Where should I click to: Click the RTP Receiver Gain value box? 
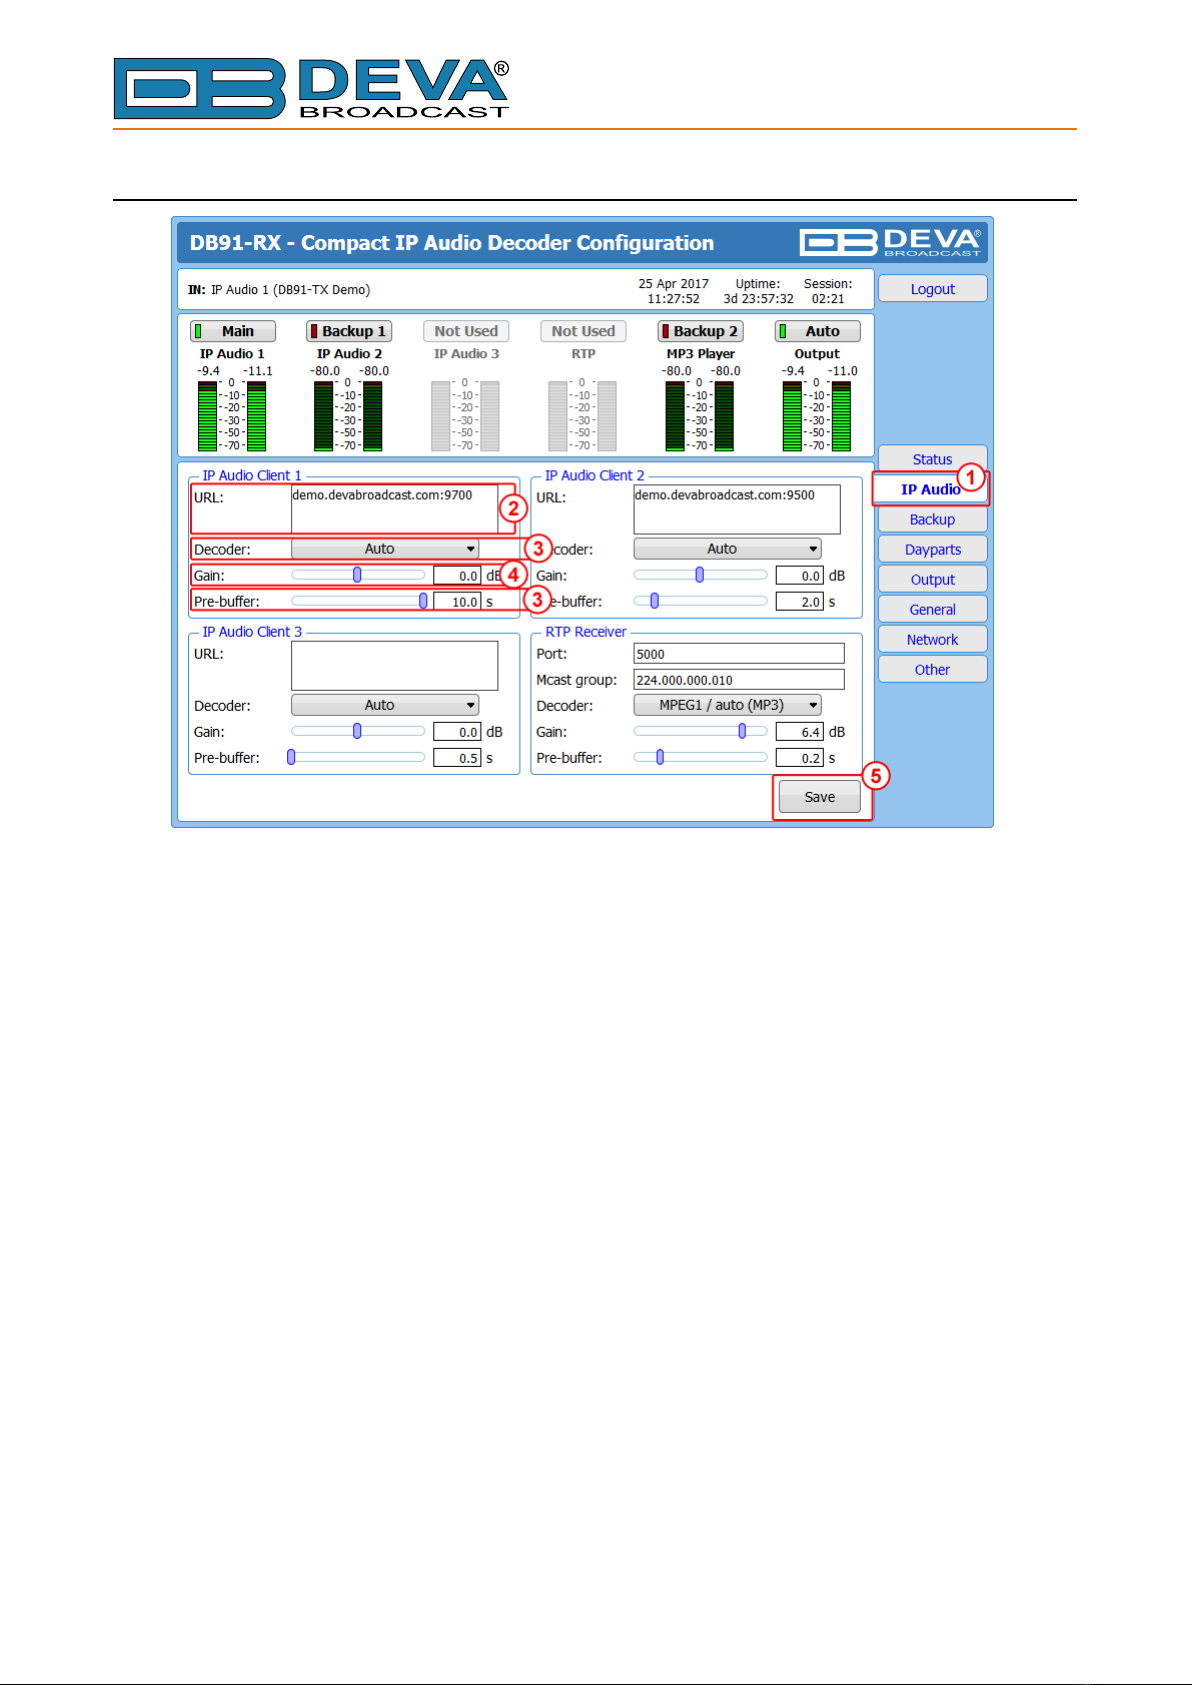(x=799, y=732)
